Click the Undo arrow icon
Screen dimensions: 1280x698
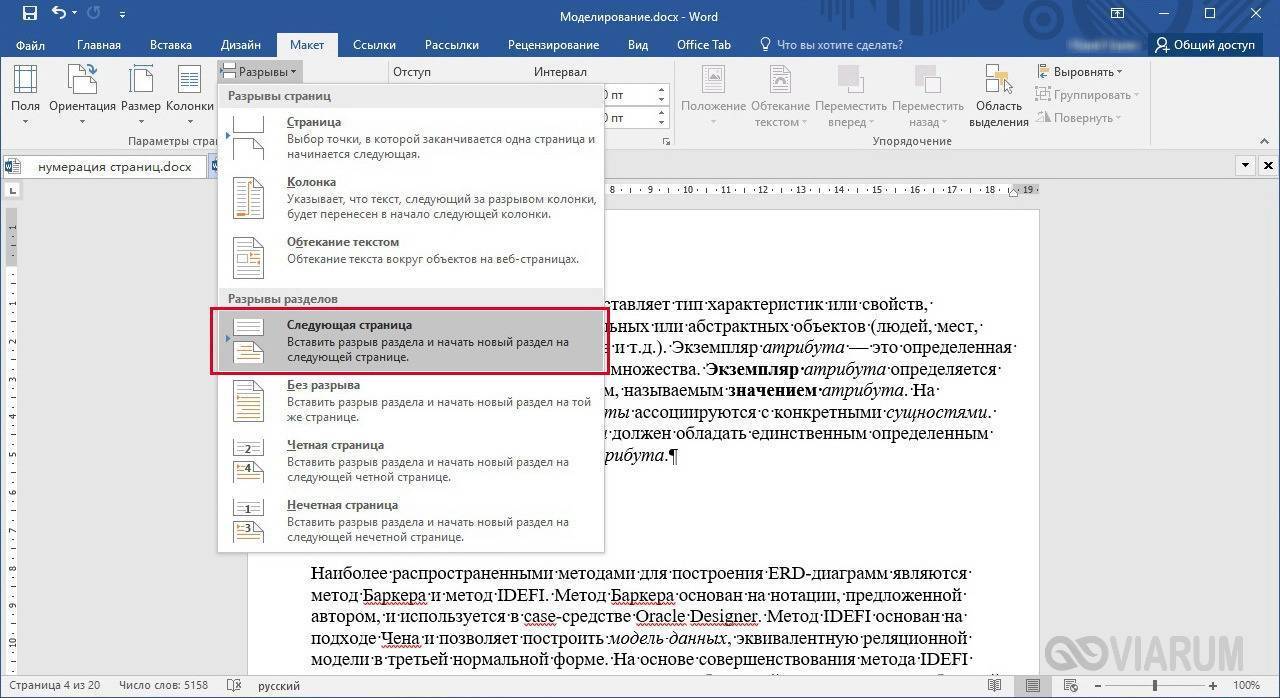[59, 14]
